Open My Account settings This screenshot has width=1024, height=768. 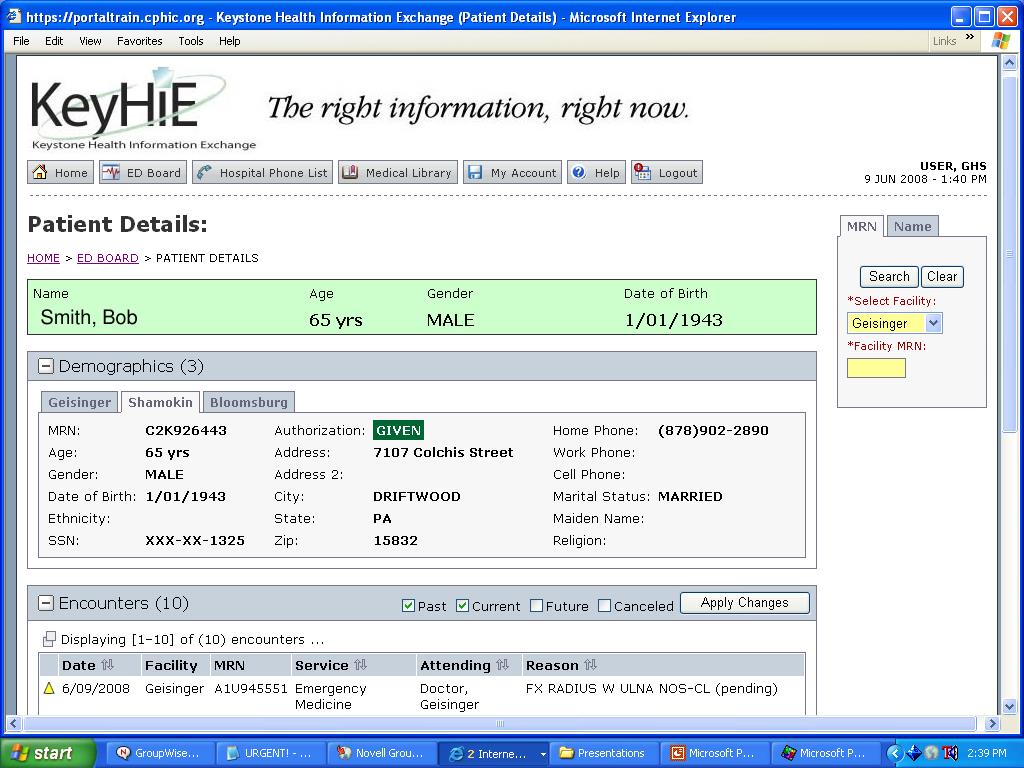click(x=513, y=172)
